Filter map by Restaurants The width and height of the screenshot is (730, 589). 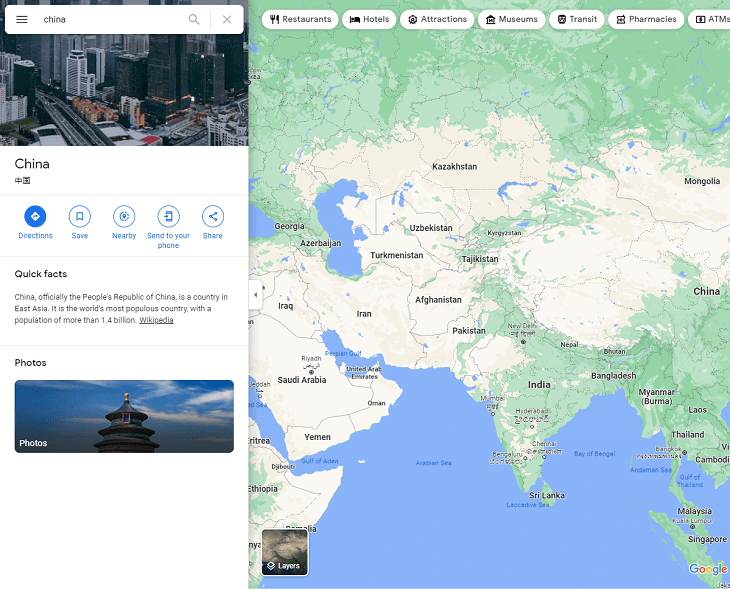(x=300, y=20)
